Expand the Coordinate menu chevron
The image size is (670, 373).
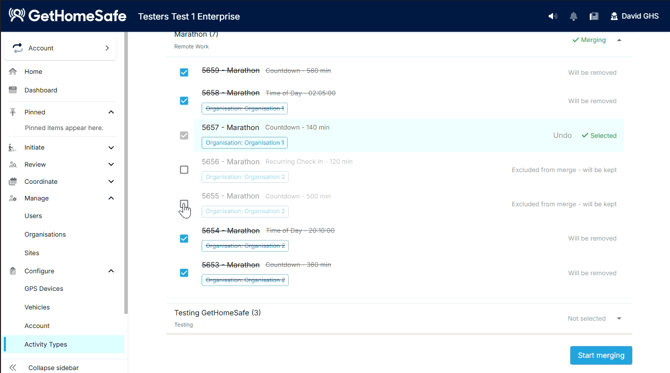(x=111, y=182)
